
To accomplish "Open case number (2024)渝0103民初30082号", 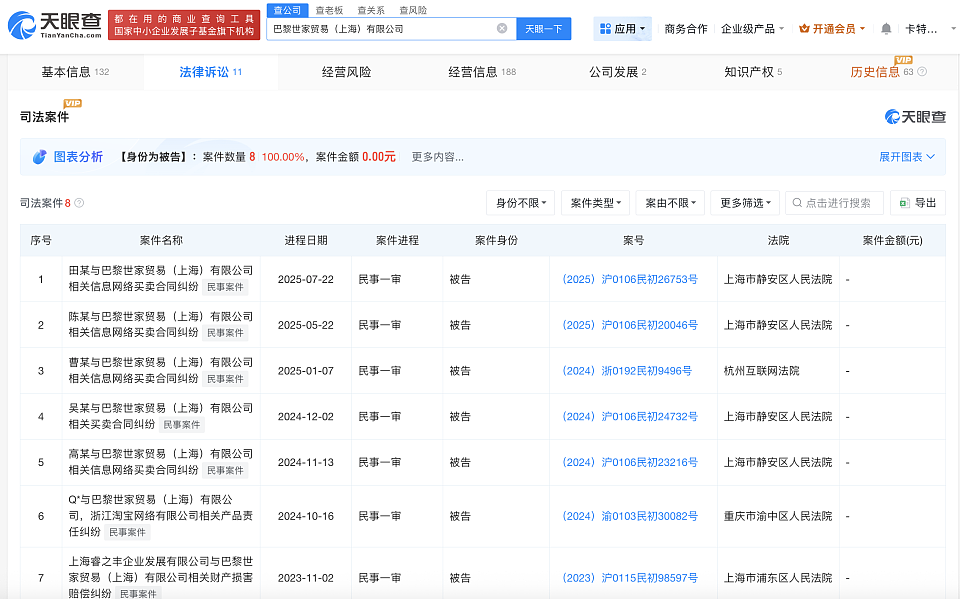I will pos(630,516).
